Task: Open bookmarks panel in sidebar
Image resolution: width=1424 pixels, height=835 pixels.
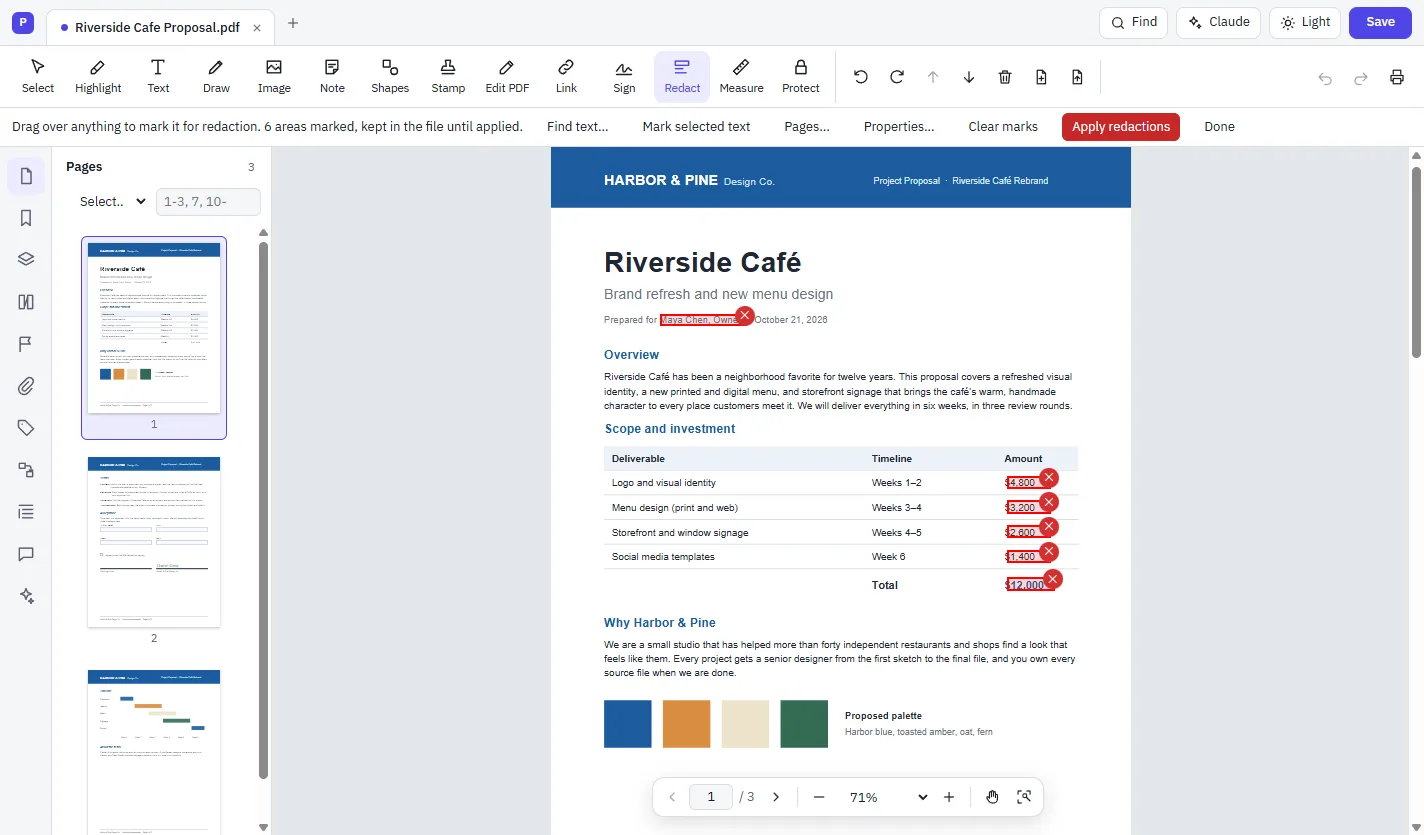Action: coord(26,218)
